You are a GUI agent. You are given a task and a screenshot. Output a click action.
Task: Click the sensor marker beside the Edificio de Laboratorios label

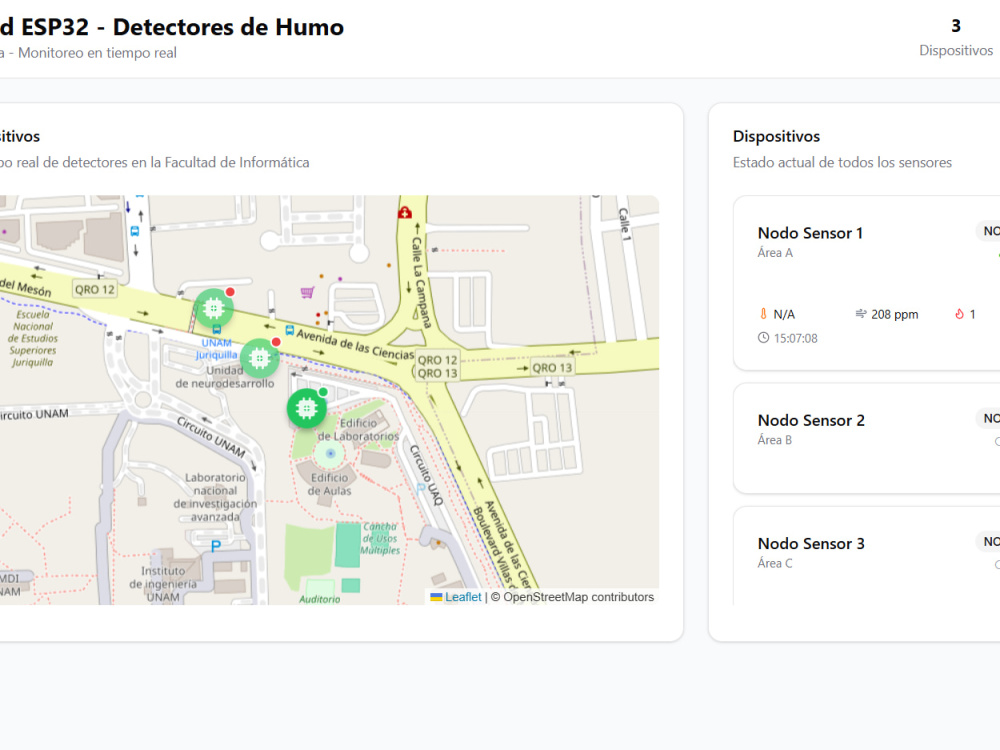pyautogui.click(x=307, y=408)
